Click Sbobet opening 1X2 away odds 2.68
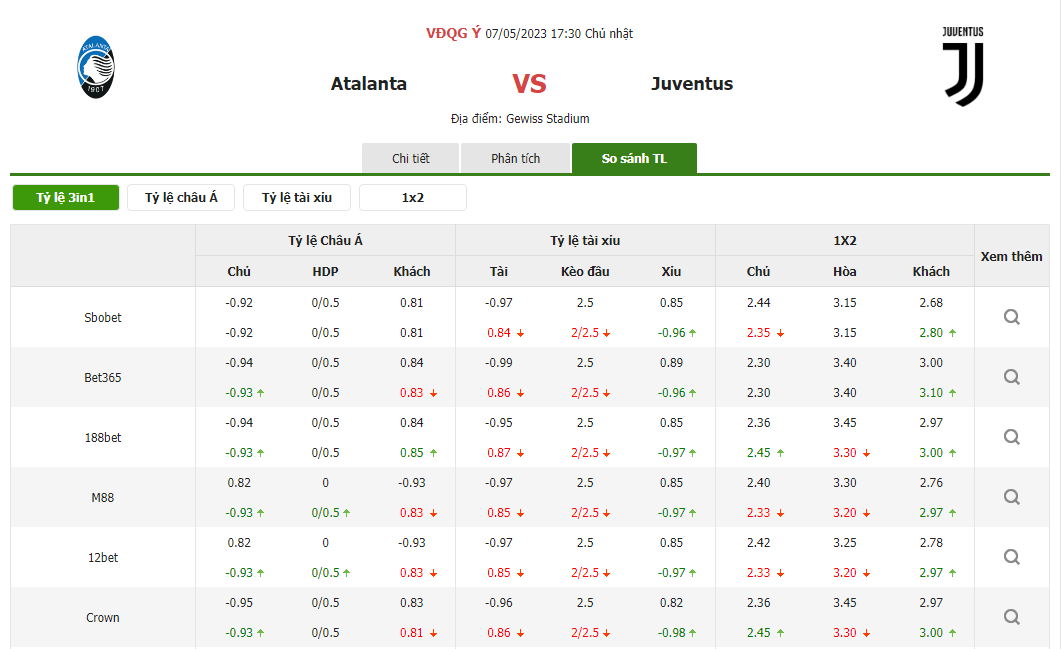Viewport: 1061px width, 649px height. click(x=931, y=303)
